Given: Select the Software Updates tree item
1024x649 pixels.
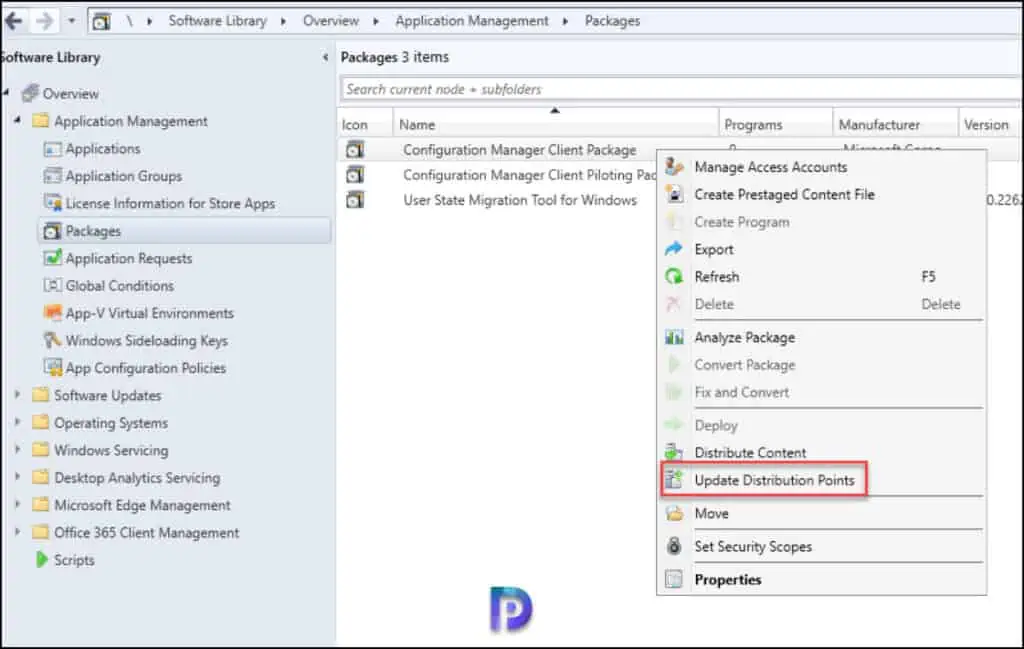Looking at the screenshot, I should click(x=107, y=396).
